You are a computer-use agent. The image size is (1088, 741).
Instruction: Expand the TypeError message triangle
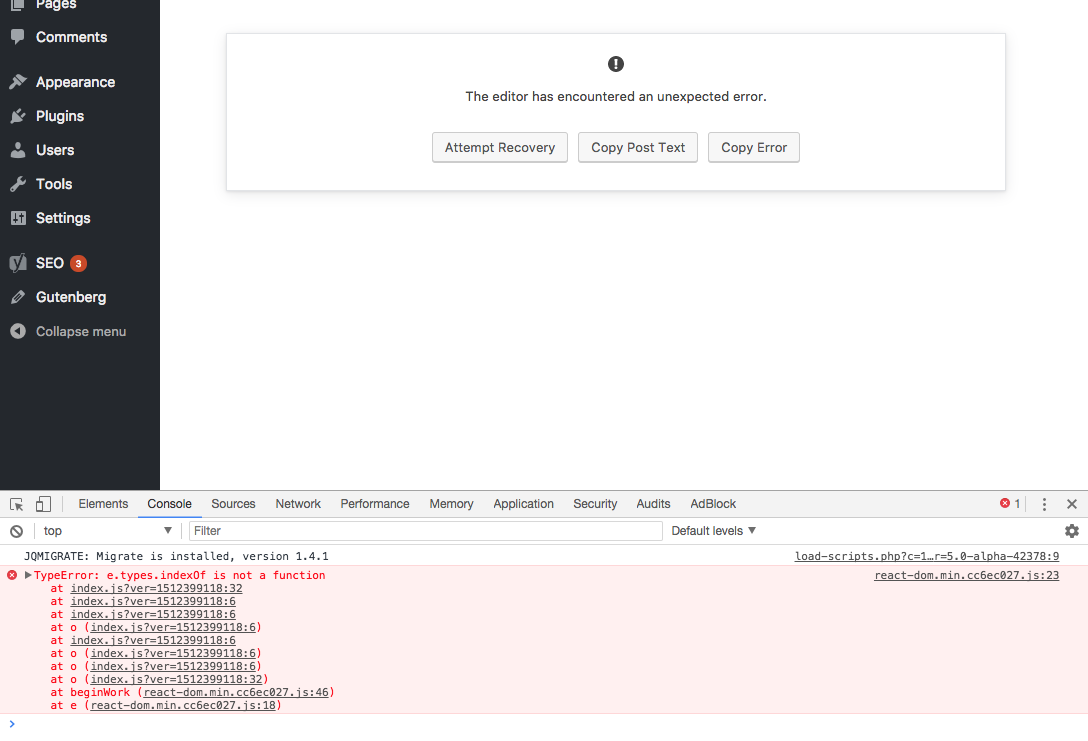point(28,575)
